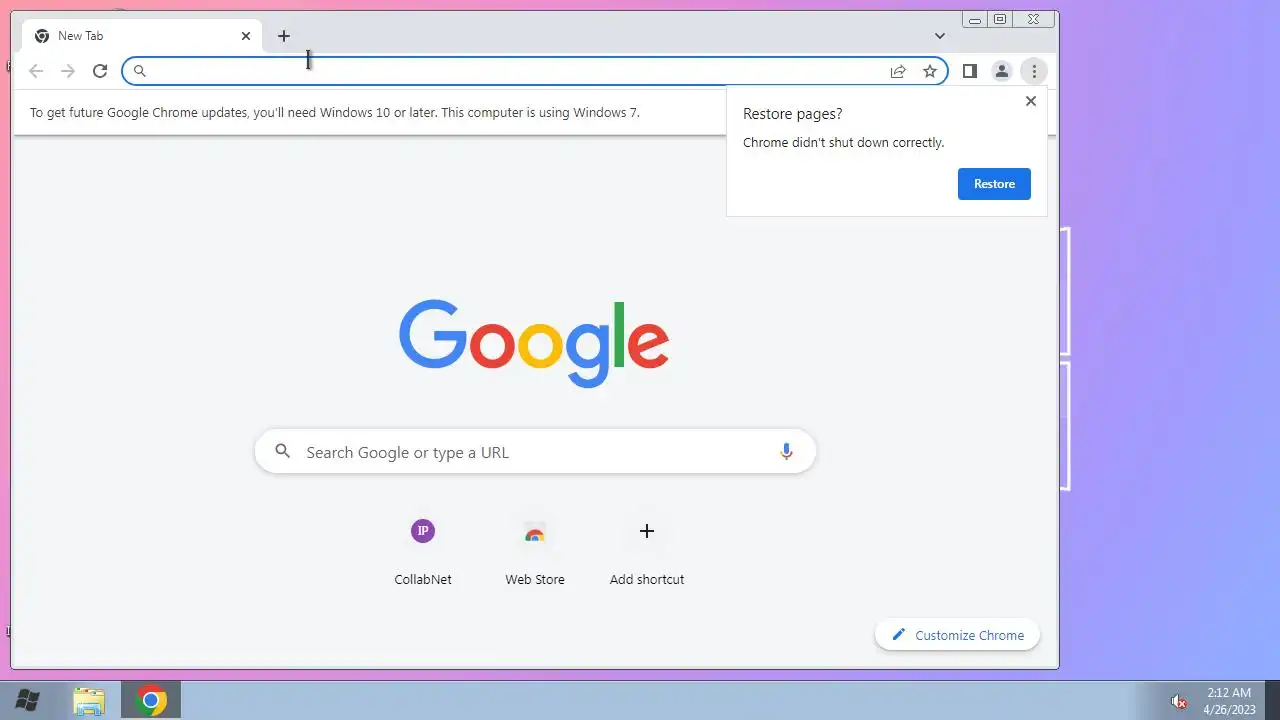
Task: Minimize the Chrome window
Action: [975, 19]
